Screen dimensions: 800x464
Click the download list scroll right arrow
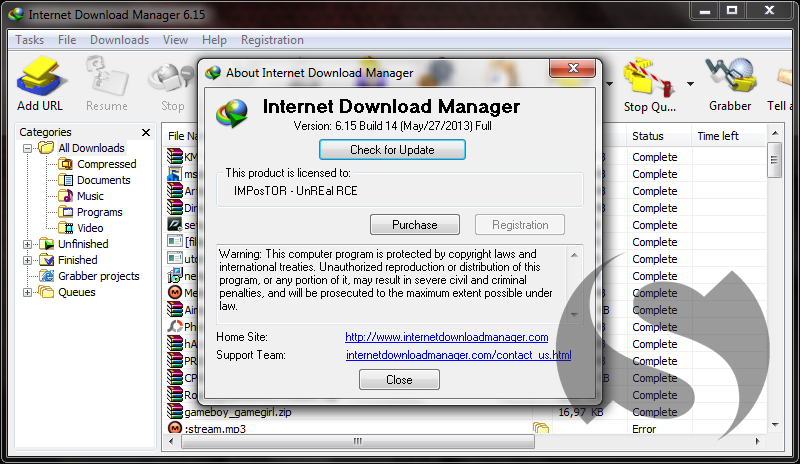click(x=757, y=441)
